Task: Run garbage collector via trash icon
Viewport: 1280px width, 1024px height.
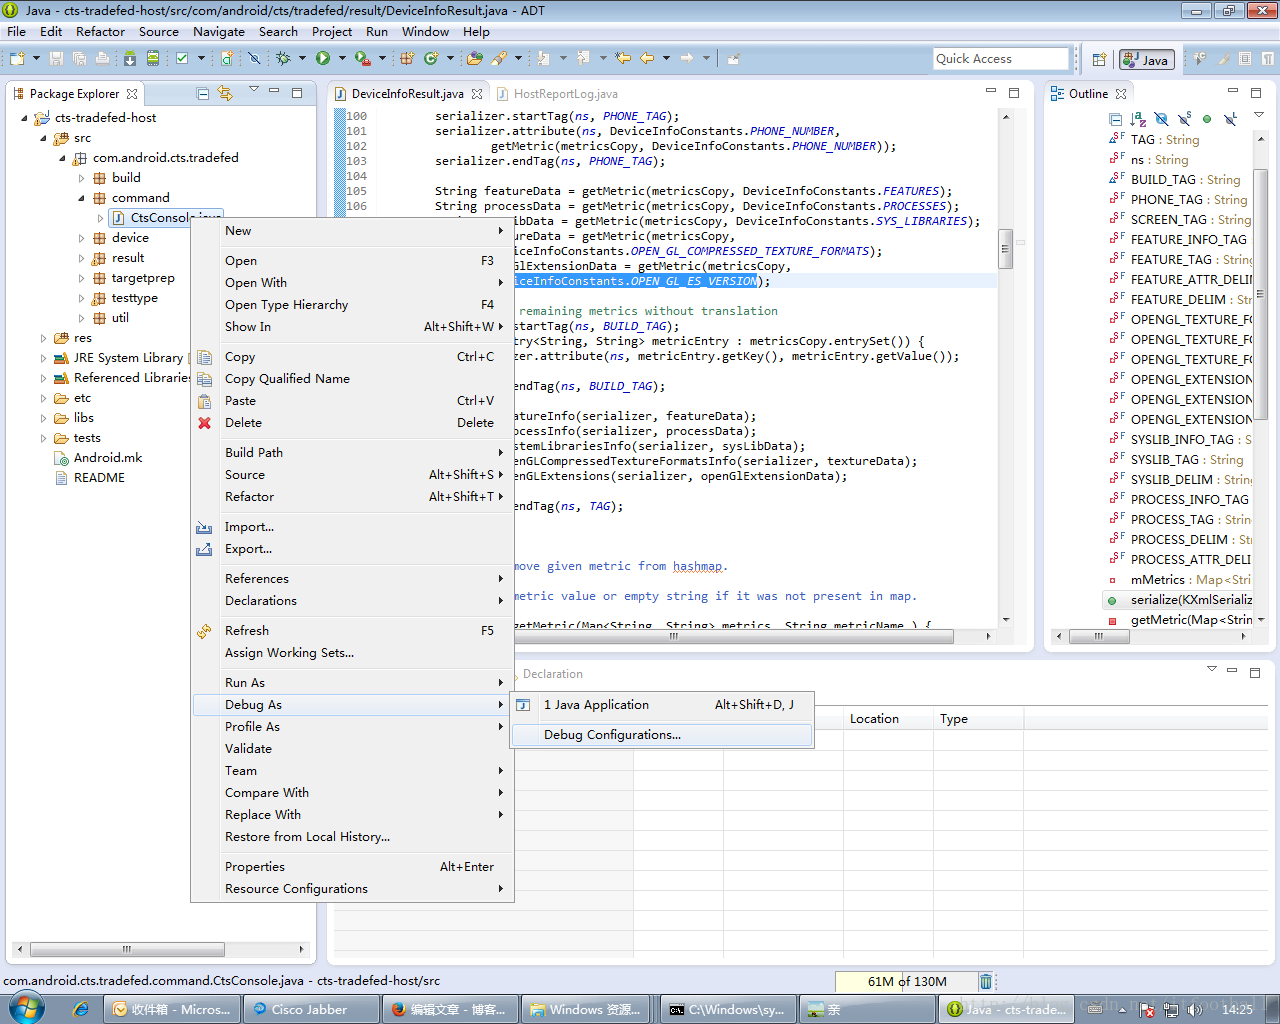Action: pyautogui.click(x=986, y=981)
